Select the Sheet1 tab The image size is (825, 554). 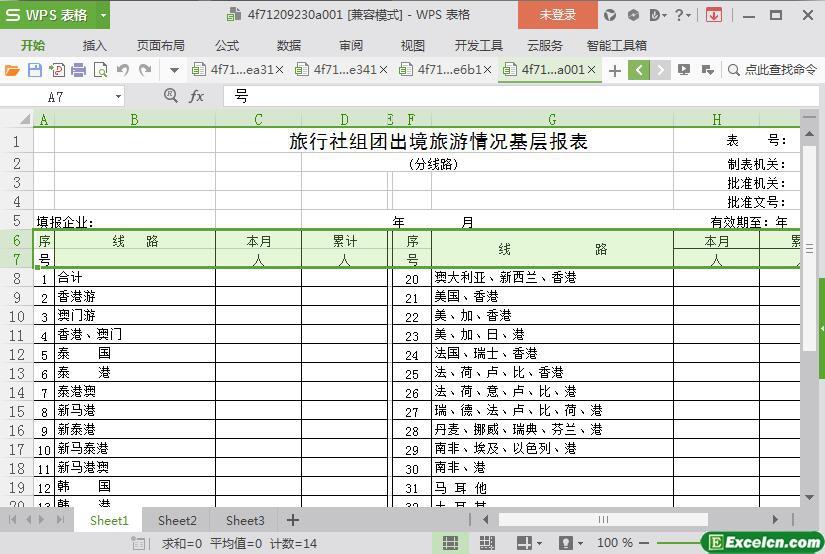click(x=109, y=520)
